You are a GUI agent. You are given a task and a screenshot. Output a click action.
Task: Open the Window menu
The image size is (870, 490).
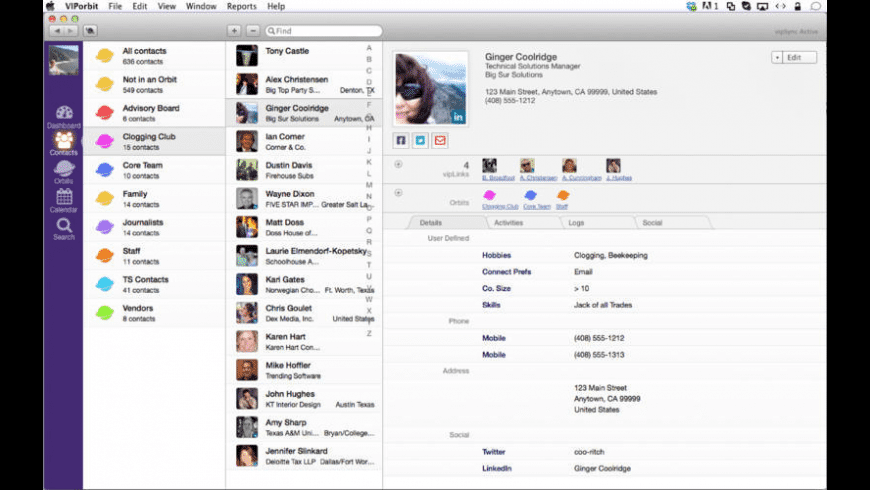(x=201, y=6)
